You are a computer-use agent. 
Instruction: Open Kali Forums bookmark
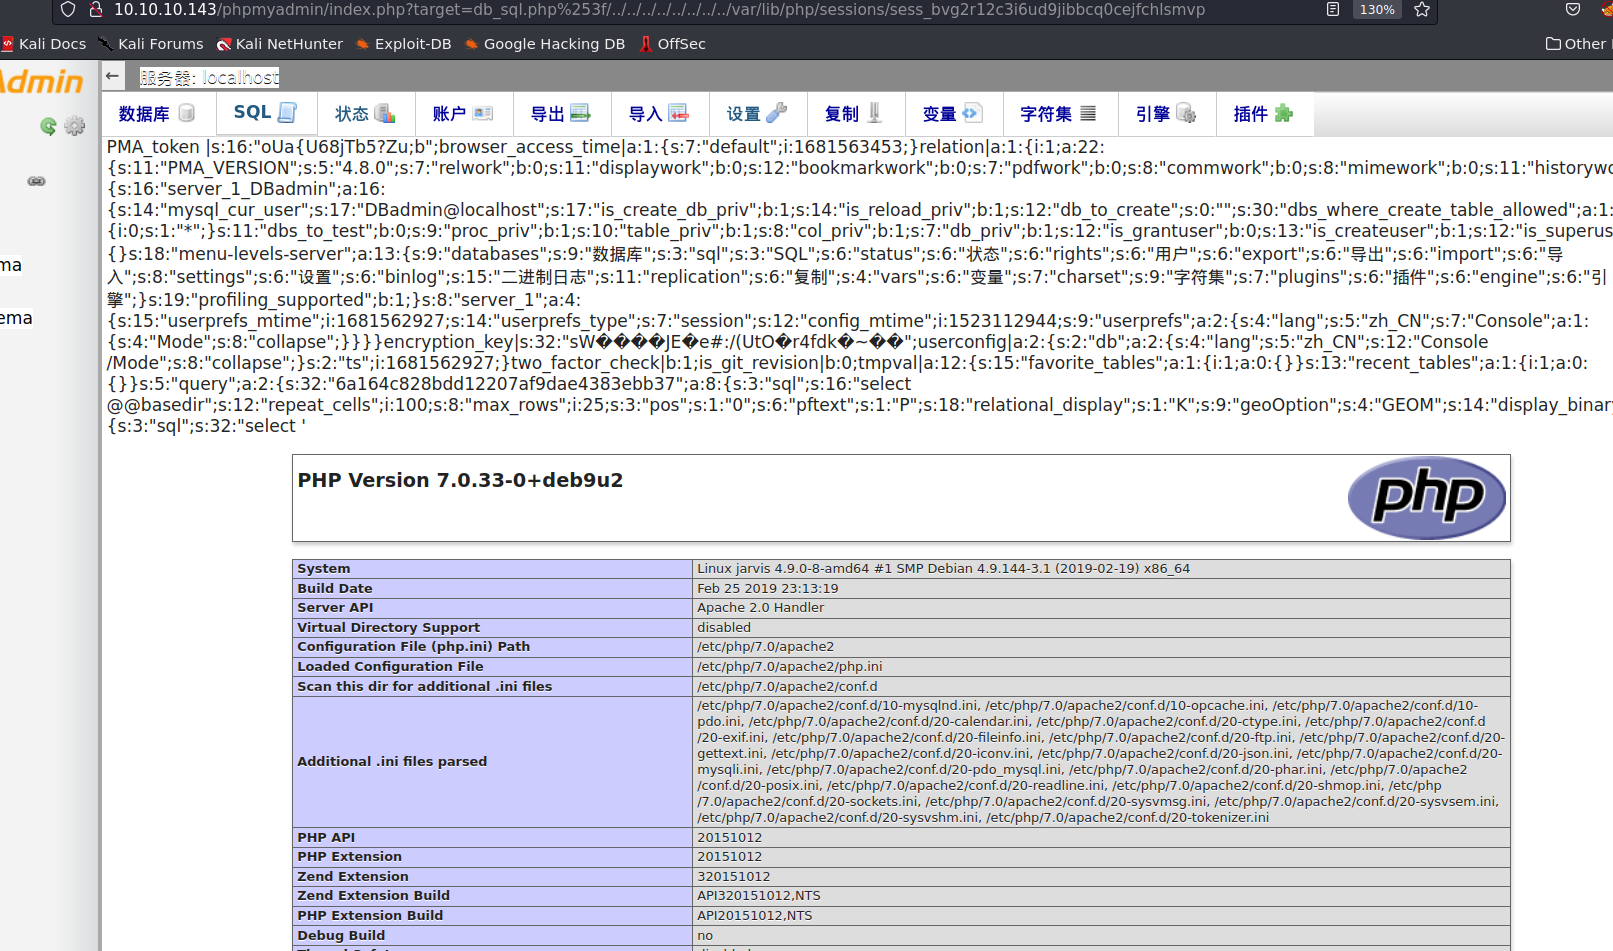coord(151,44)
